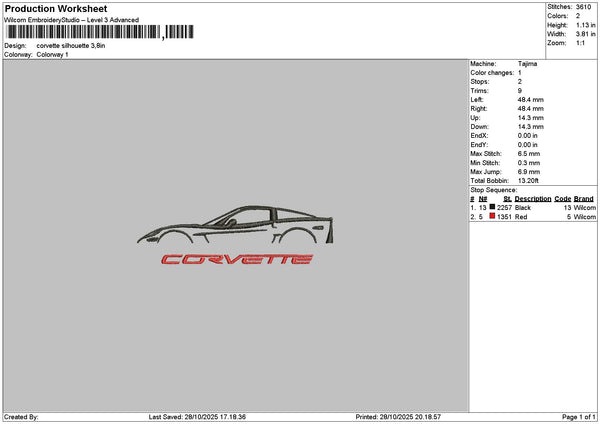
Task: Click the 'Last Saved: 28/10/2025 17.18.36' text
Action: 197,417
